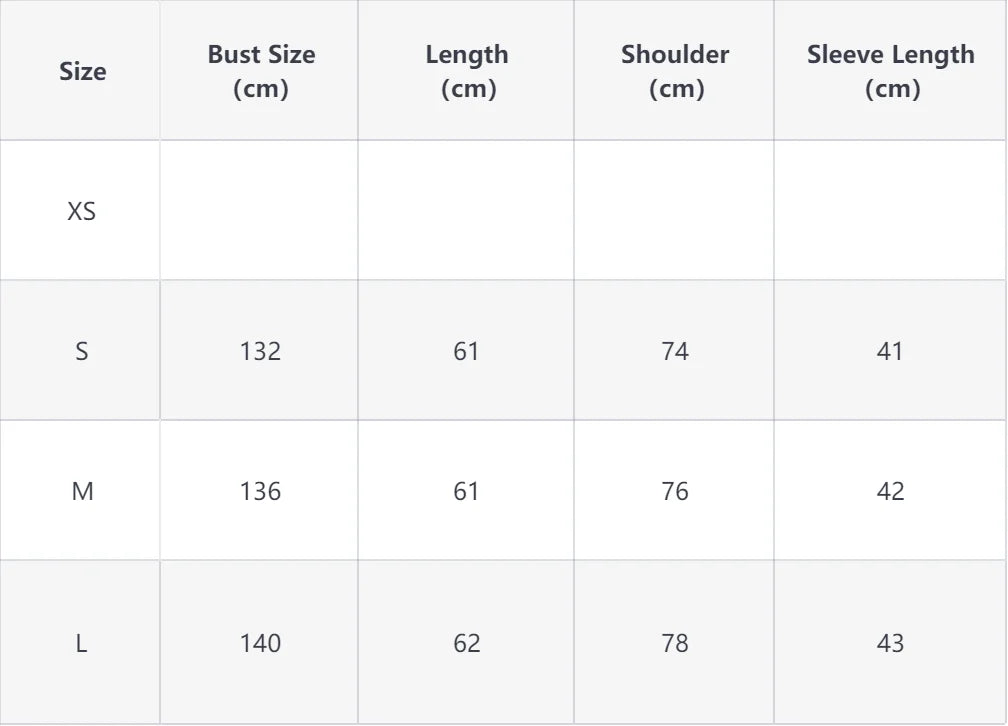Viewport: 1008px width, 726px height.
Task: Click bust size value 136
Action: tap(260, 491)
